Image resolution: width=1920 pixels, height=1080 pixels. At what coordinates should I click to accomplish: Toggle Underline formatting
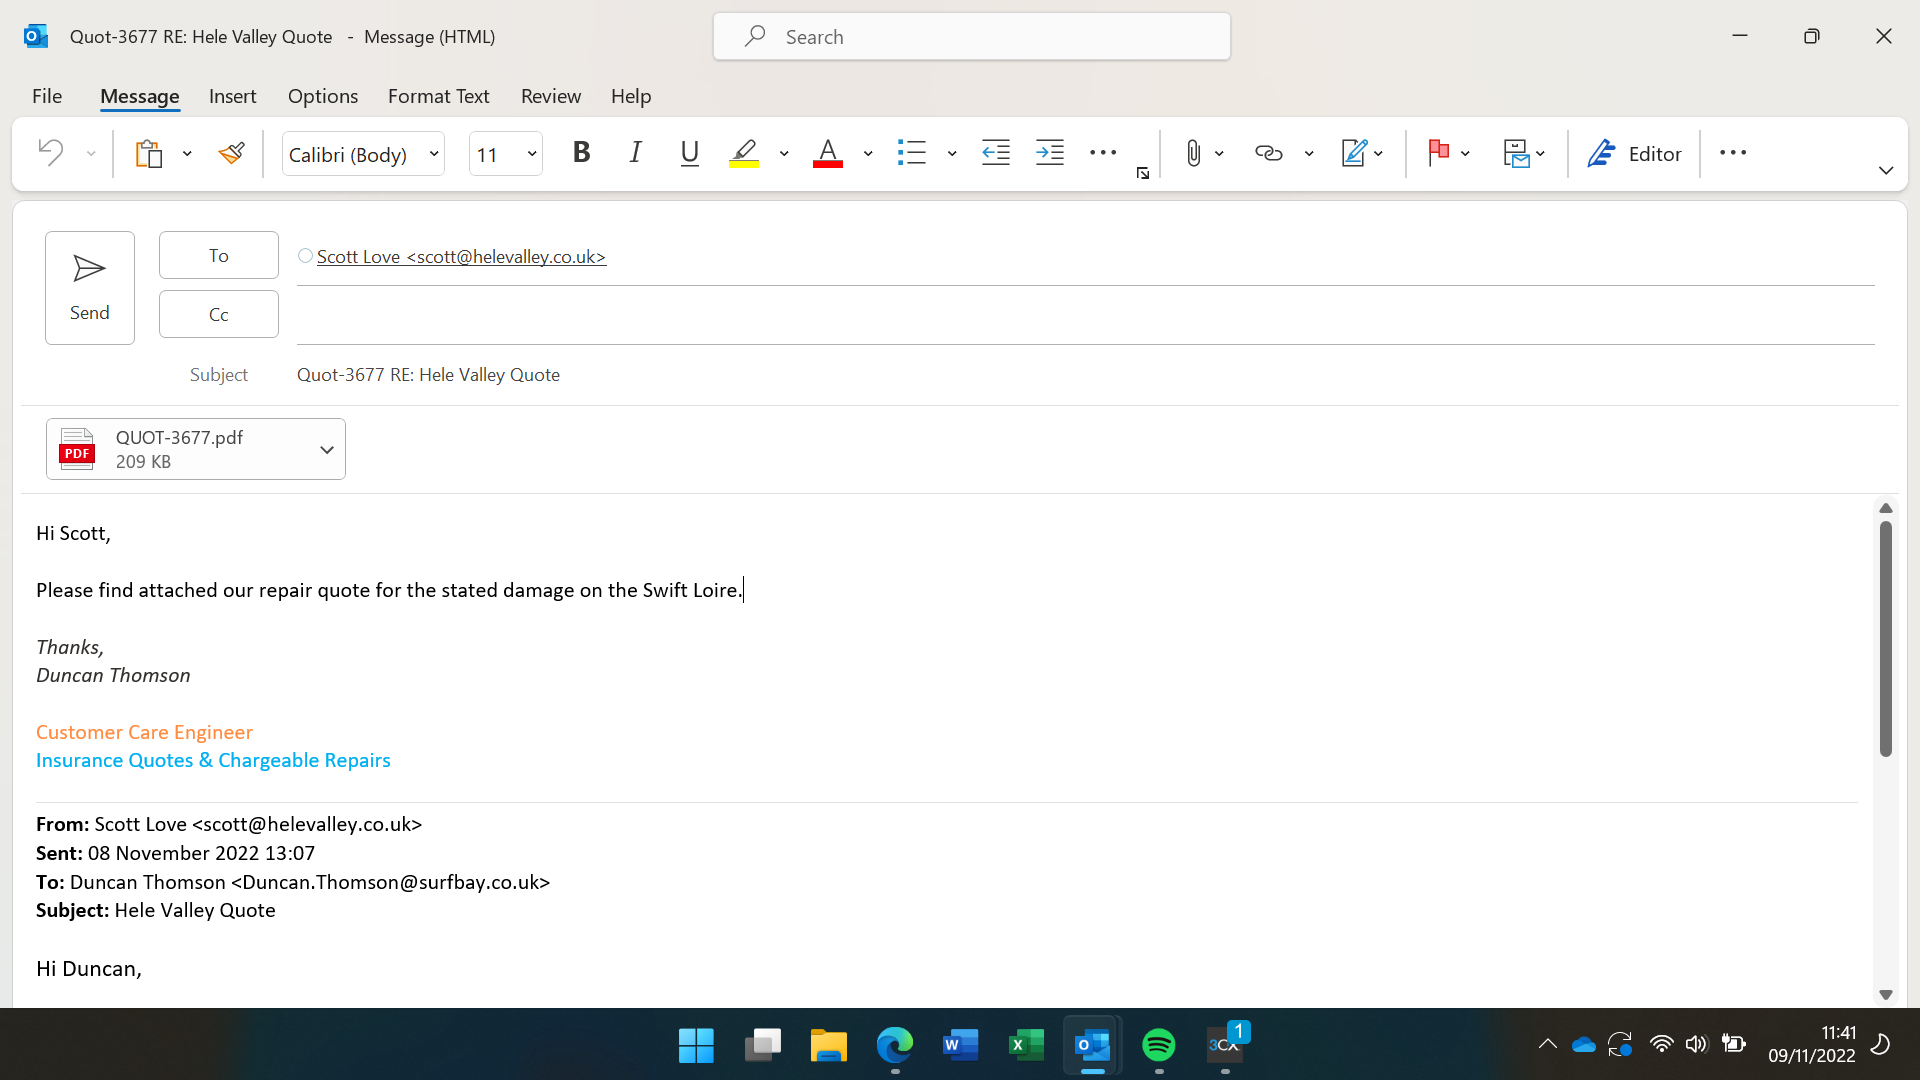pyautogui.click(x=689, y=153)
